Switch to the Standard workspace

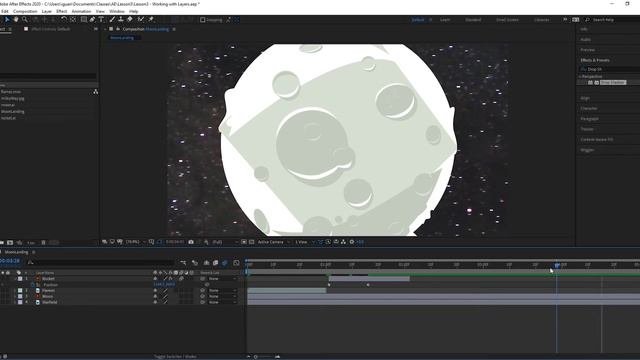pos(473,20)
